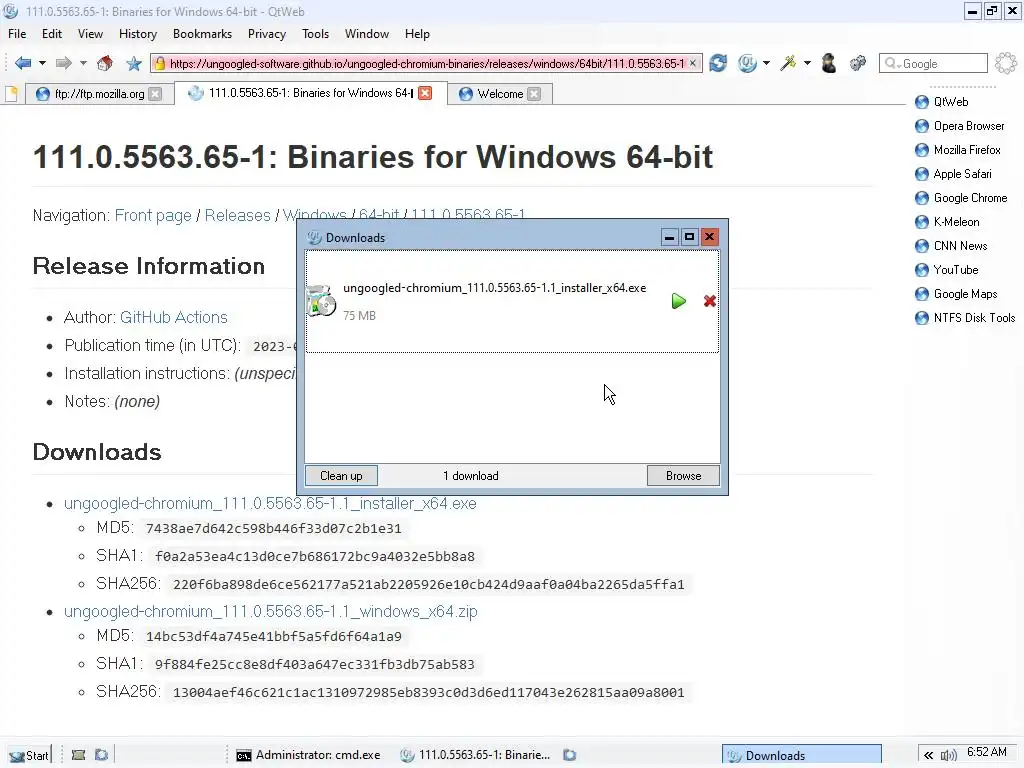Switch to the Welcome tab
Screen dimensions: 1024x768
[x=500, y=94]
